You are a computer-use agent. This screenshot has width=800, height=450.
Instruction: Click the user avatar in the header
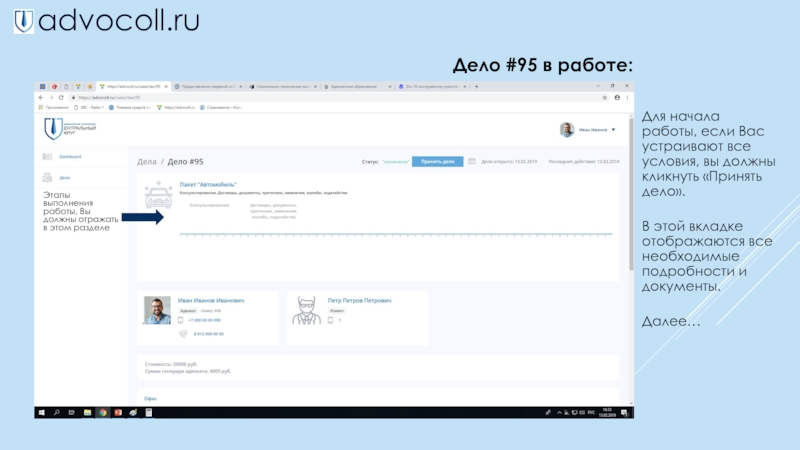click(x=566, y=130)
